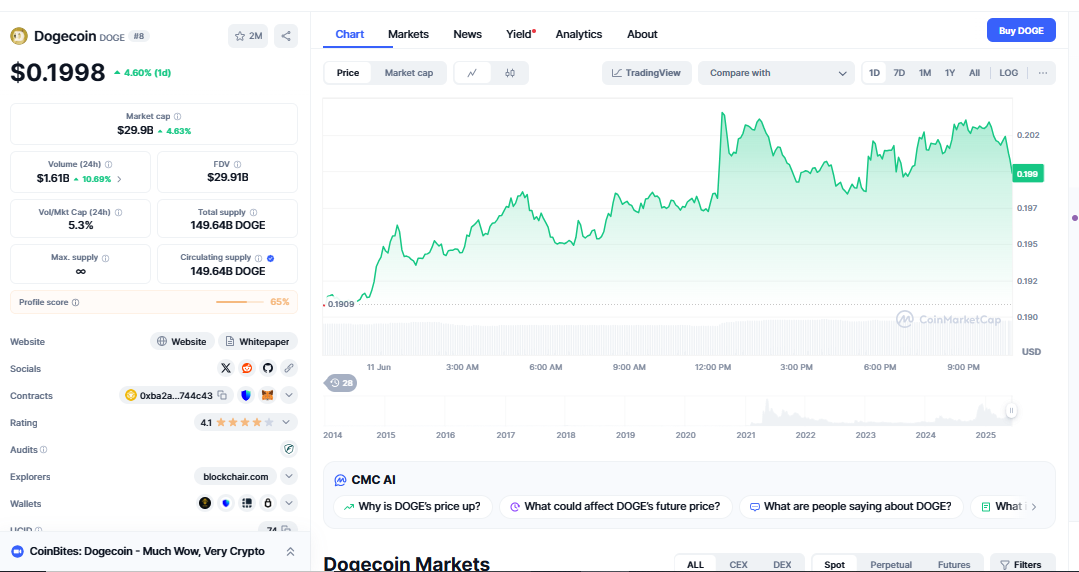1079x572 pixels.
Task: Click the Max. supply info icon
Action: tap(105, 257)
